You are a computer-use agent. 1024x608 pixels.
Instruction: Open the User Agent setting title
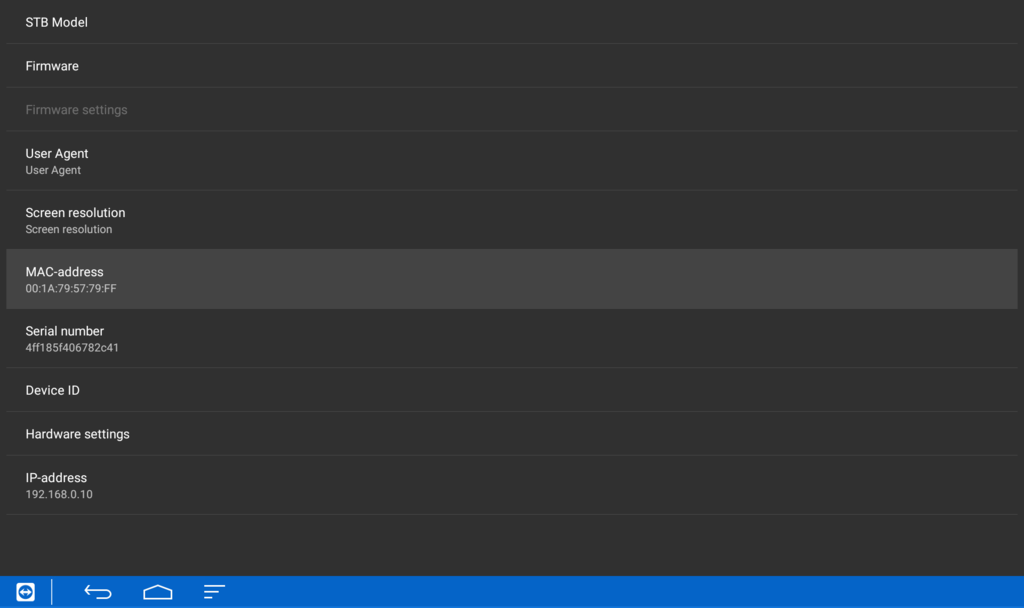[x=57, y=153]
